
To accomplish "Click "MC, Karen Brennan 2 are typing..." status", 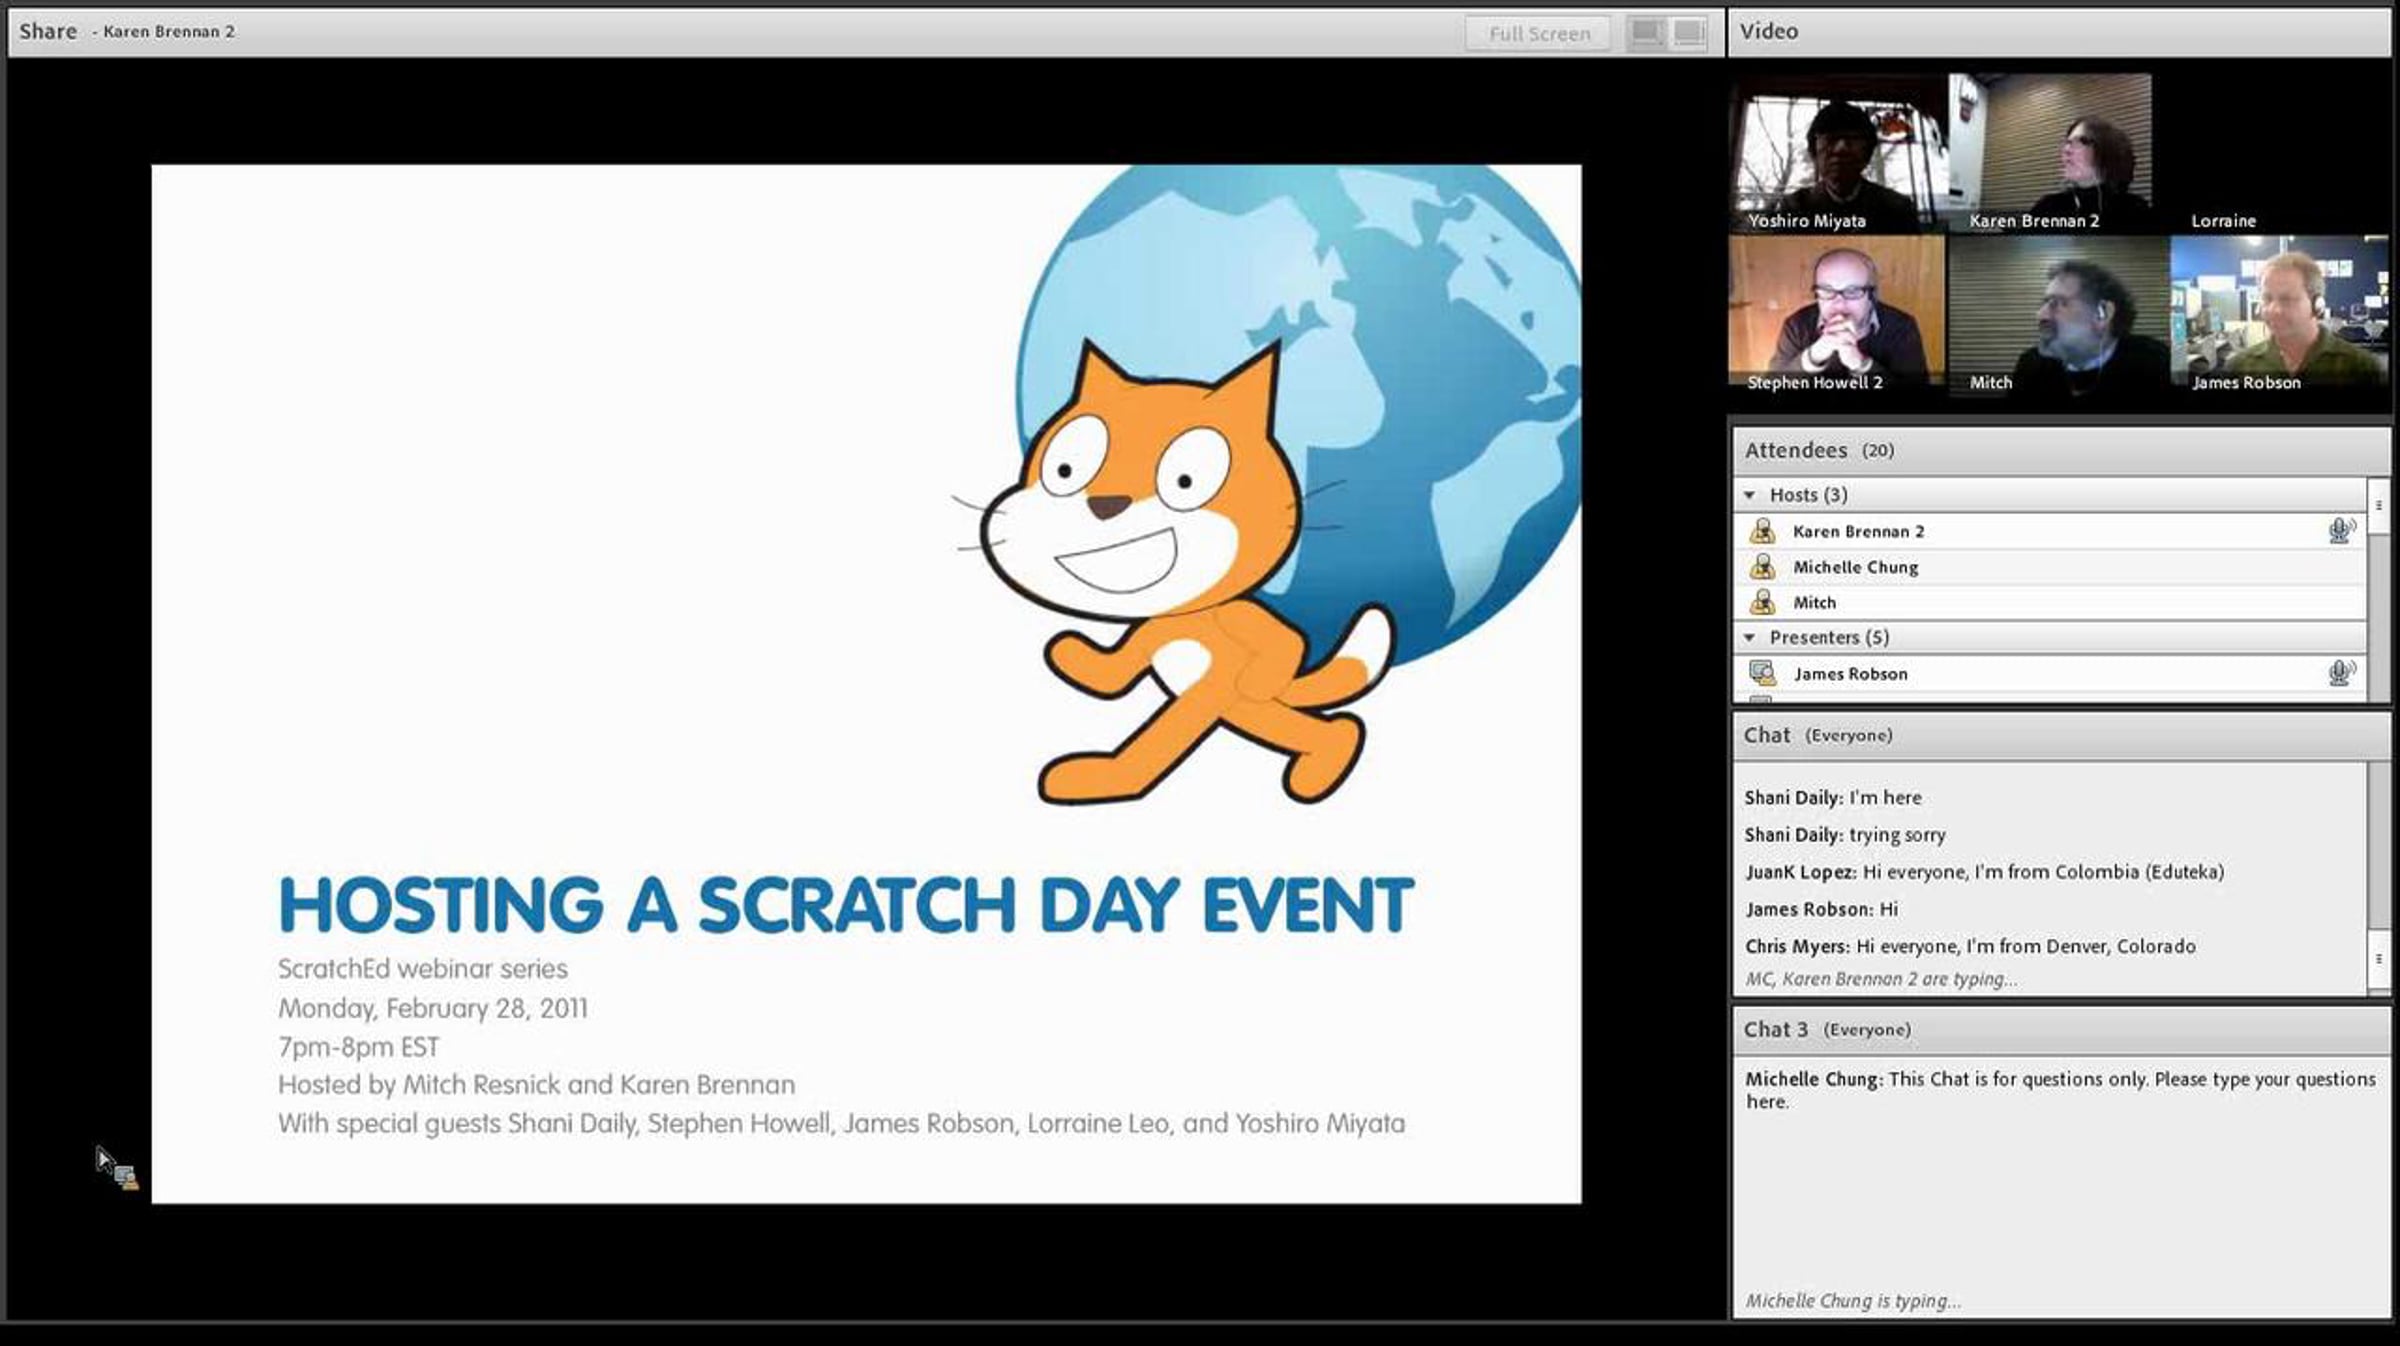I will 1881,979.
